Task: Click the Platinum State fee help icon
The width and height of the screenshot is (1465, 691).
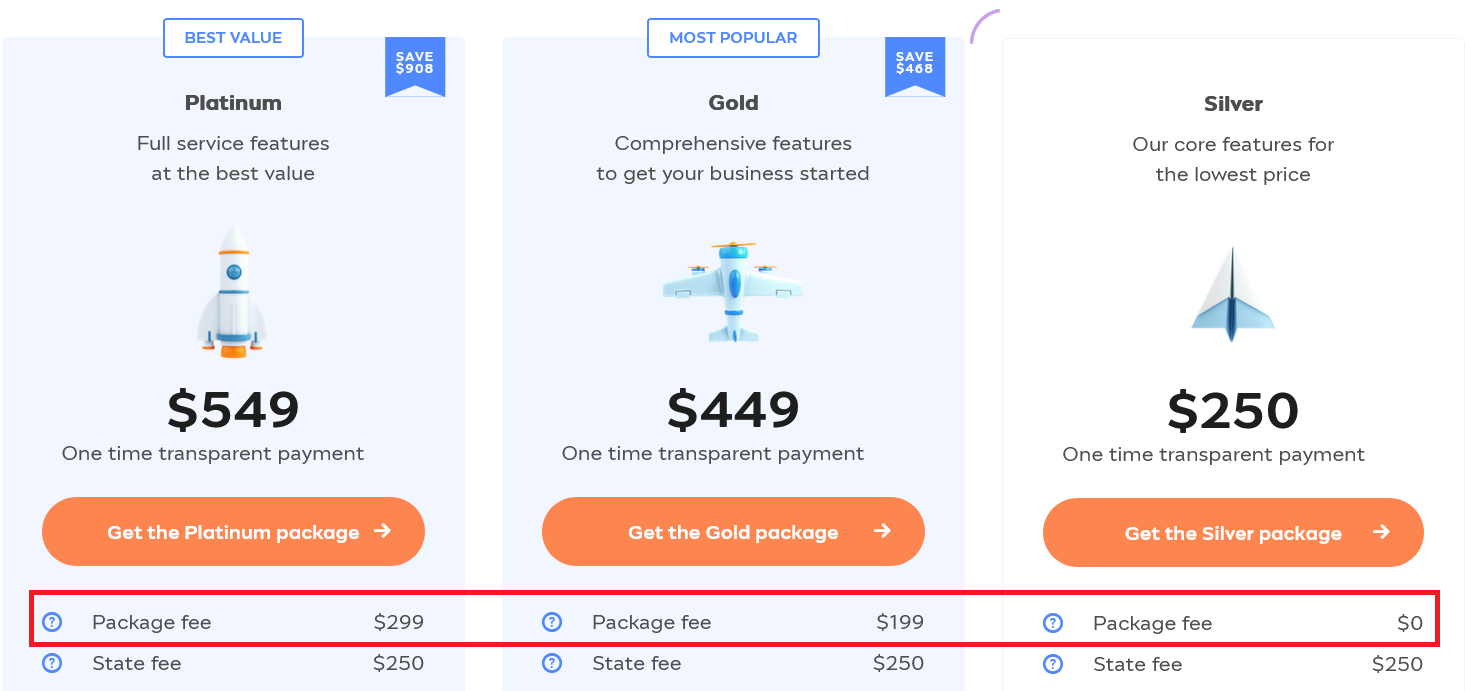Action: coord(52,663)
